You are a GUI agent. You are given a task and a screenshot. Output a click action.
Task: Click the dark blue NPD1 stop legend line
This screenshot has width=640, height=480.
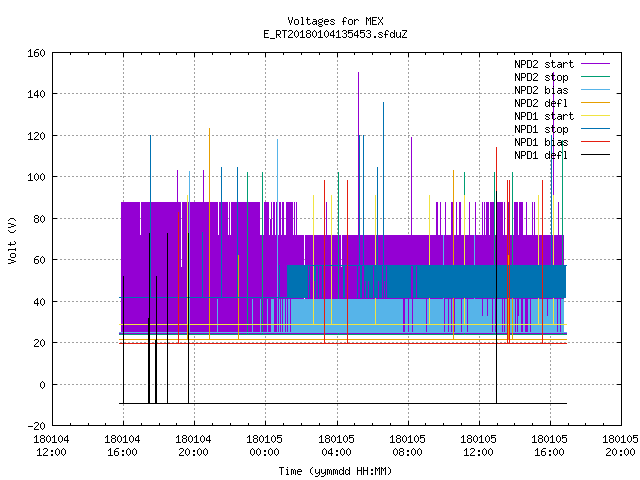[x=596, y=129]
